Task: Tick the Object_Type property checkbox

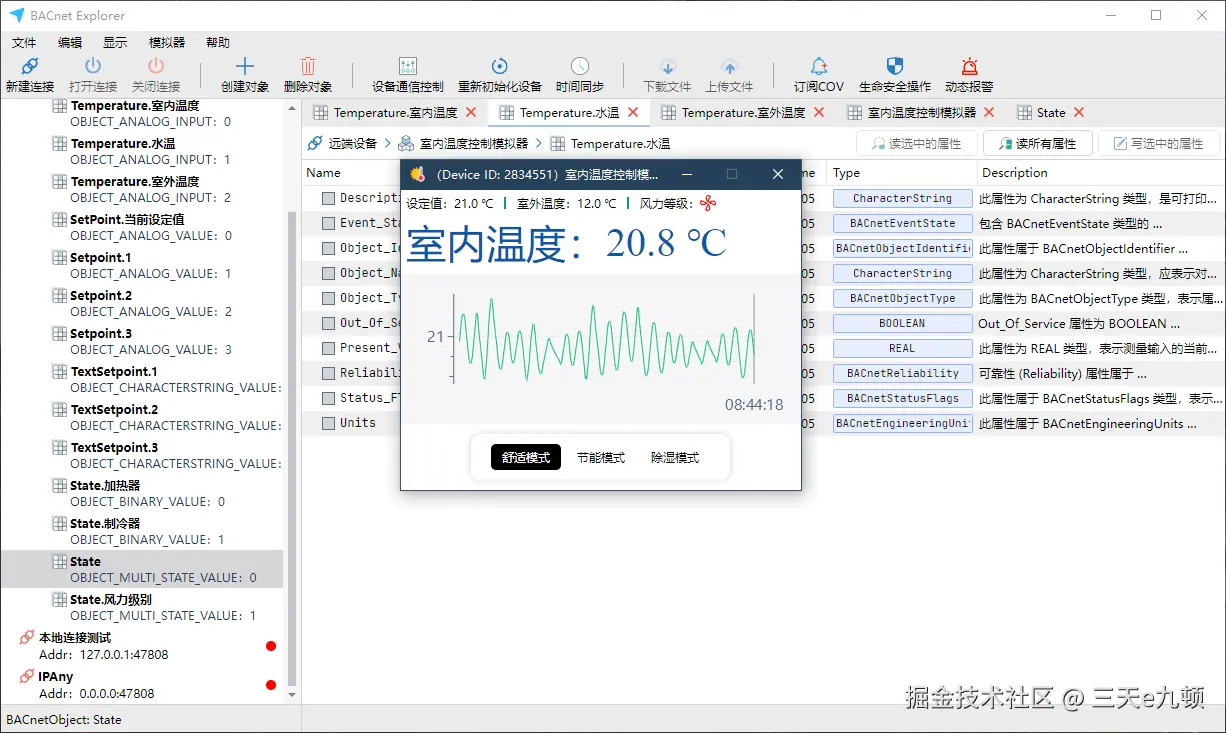Action: pyautogui.click(x=328, y=298)
